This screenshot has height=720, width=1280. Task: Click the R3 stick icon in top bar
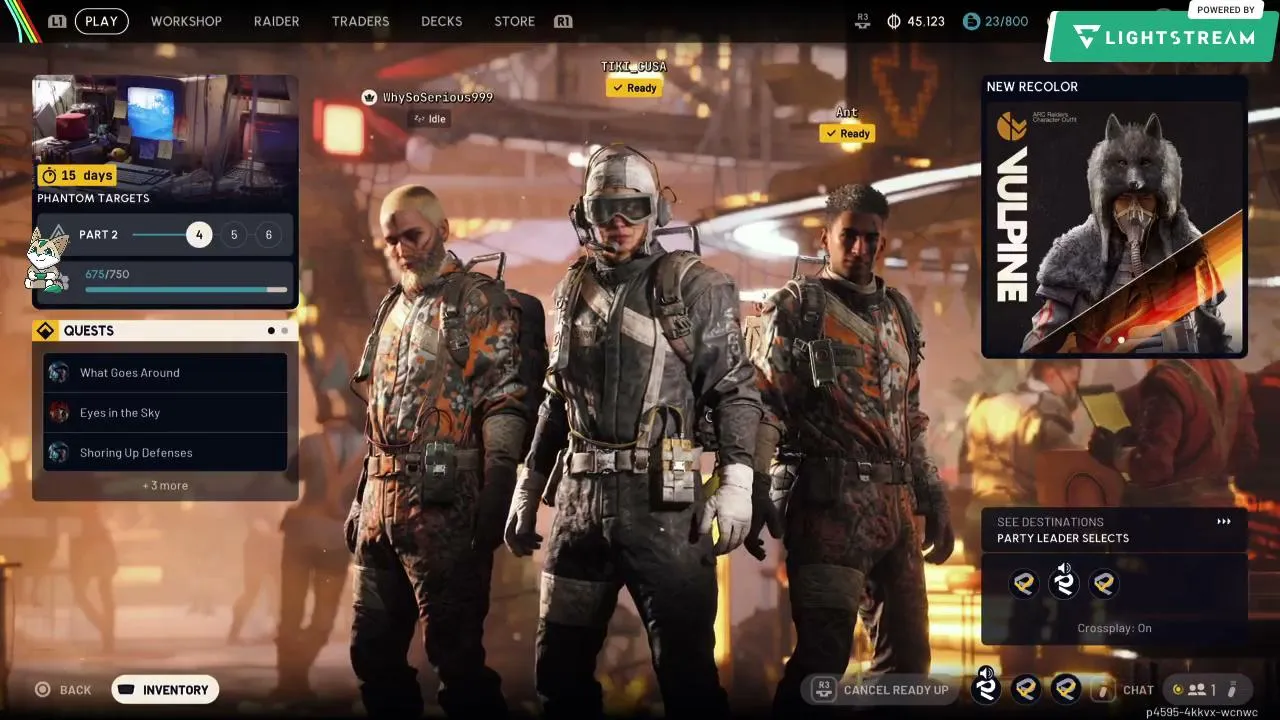[863, 21]
